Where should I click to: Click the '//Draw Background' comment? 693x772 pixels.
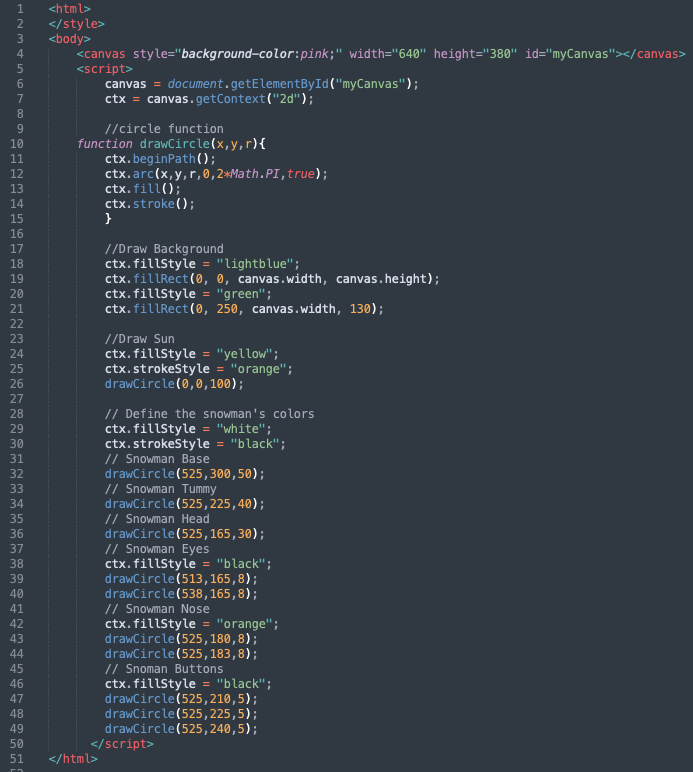click(x=164, y=249)
